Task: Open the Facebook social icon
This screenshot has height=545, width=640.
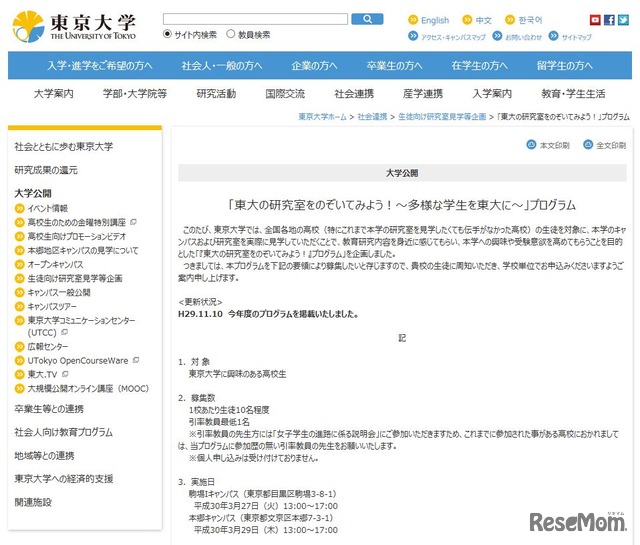Action: point(609,20)
